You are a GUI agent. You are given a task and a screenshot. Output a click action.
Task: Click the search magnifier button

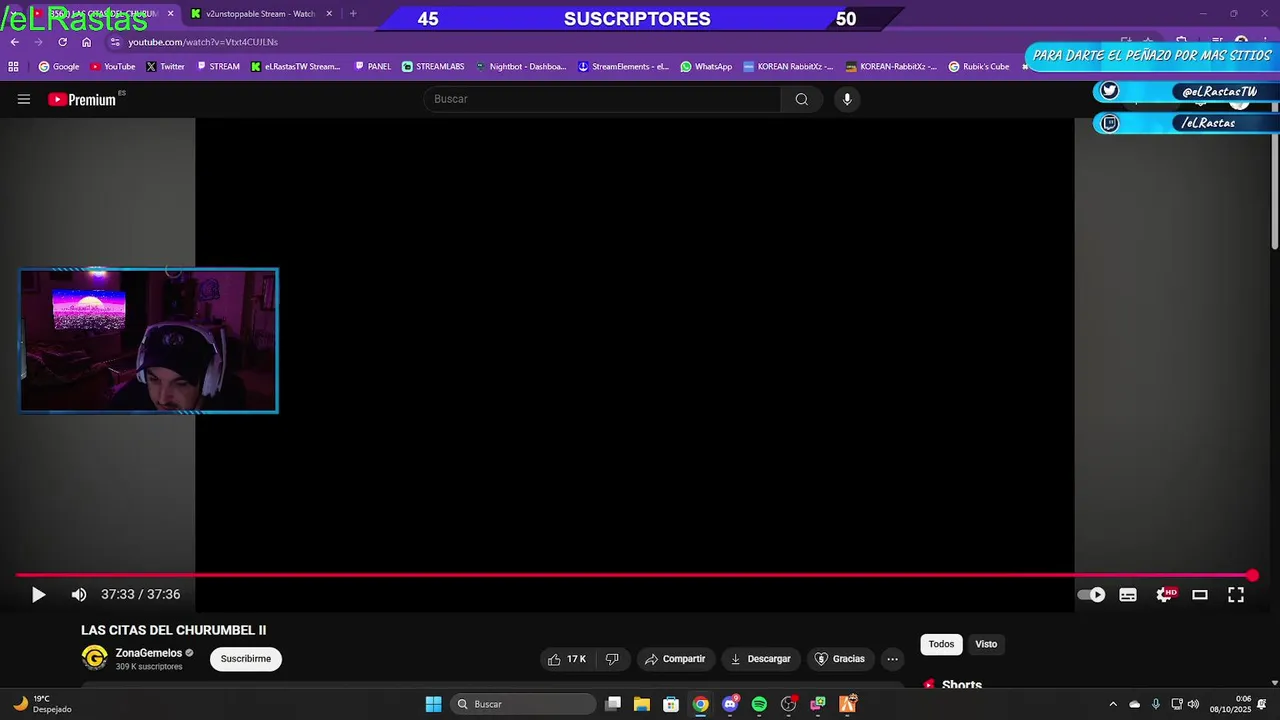pyautogui.click(x=802, y=99)
